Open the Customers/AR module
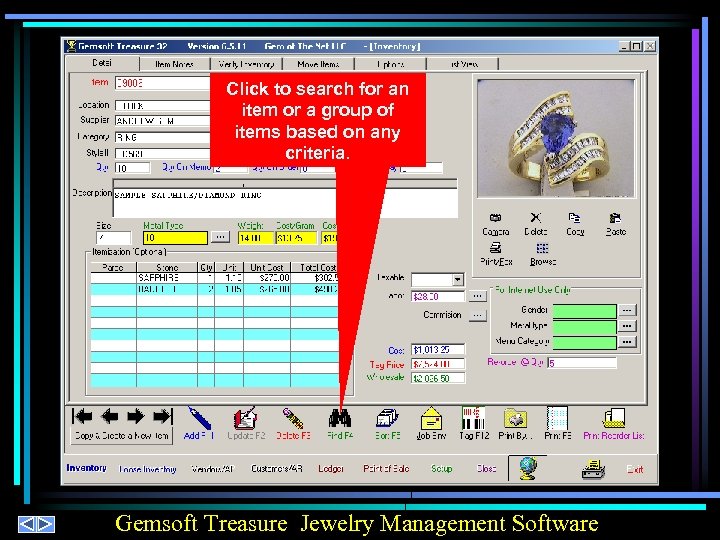The height and width of the screenshot is (540, 720). (277, 469)
